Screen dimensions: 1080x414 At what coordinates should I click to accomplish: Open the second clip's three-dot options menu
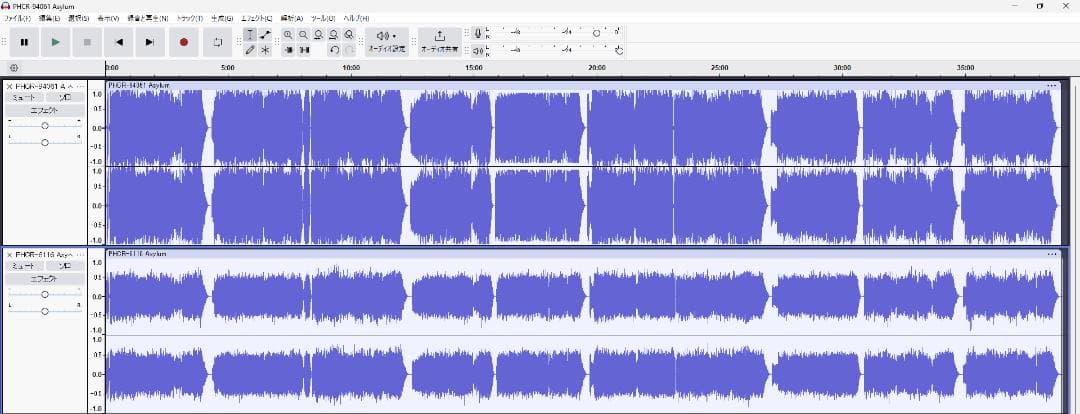pos(1051,254)
